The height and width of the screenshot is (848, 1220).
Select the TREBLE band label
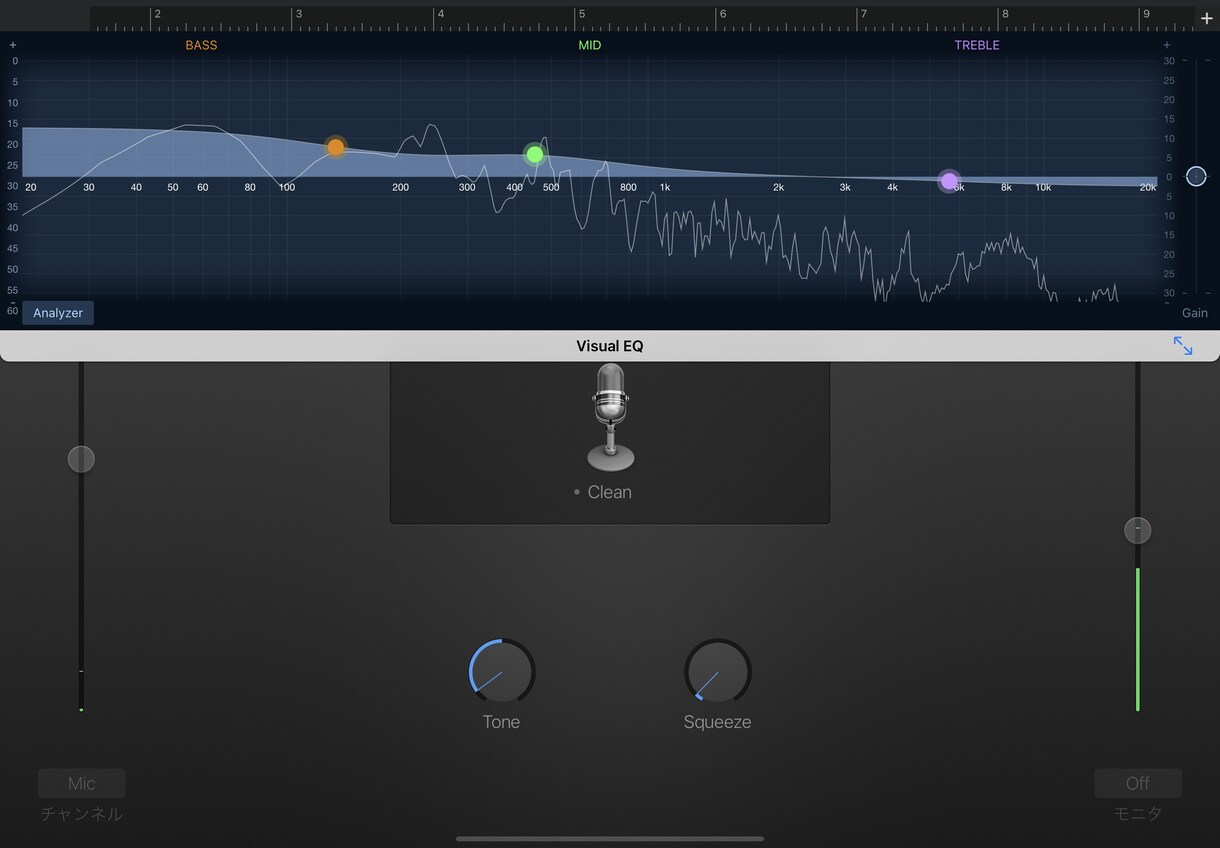pos(977,45)
